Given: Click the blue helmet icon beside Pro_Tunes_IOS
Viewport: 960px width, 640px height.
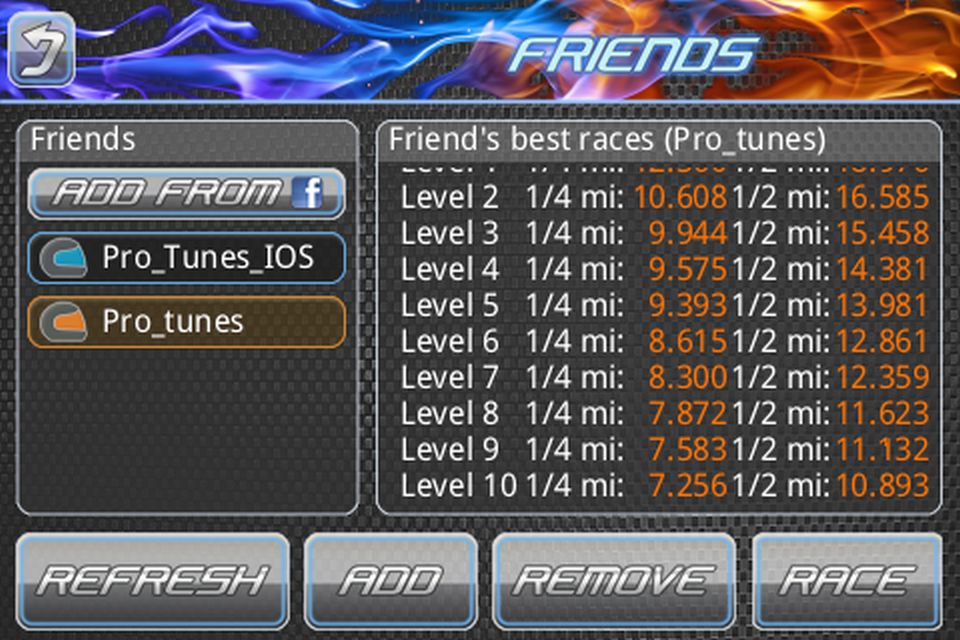Looking at the screenshot, I should tap(63, 258).
